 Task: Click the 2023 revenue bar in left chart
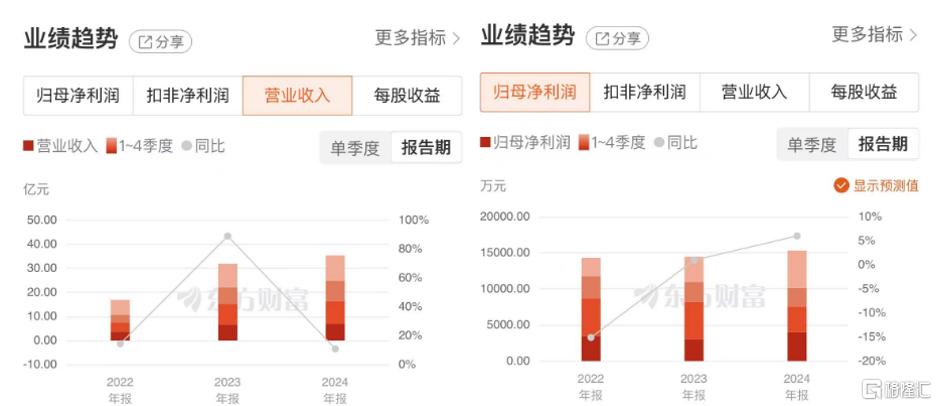click(228, 302)
